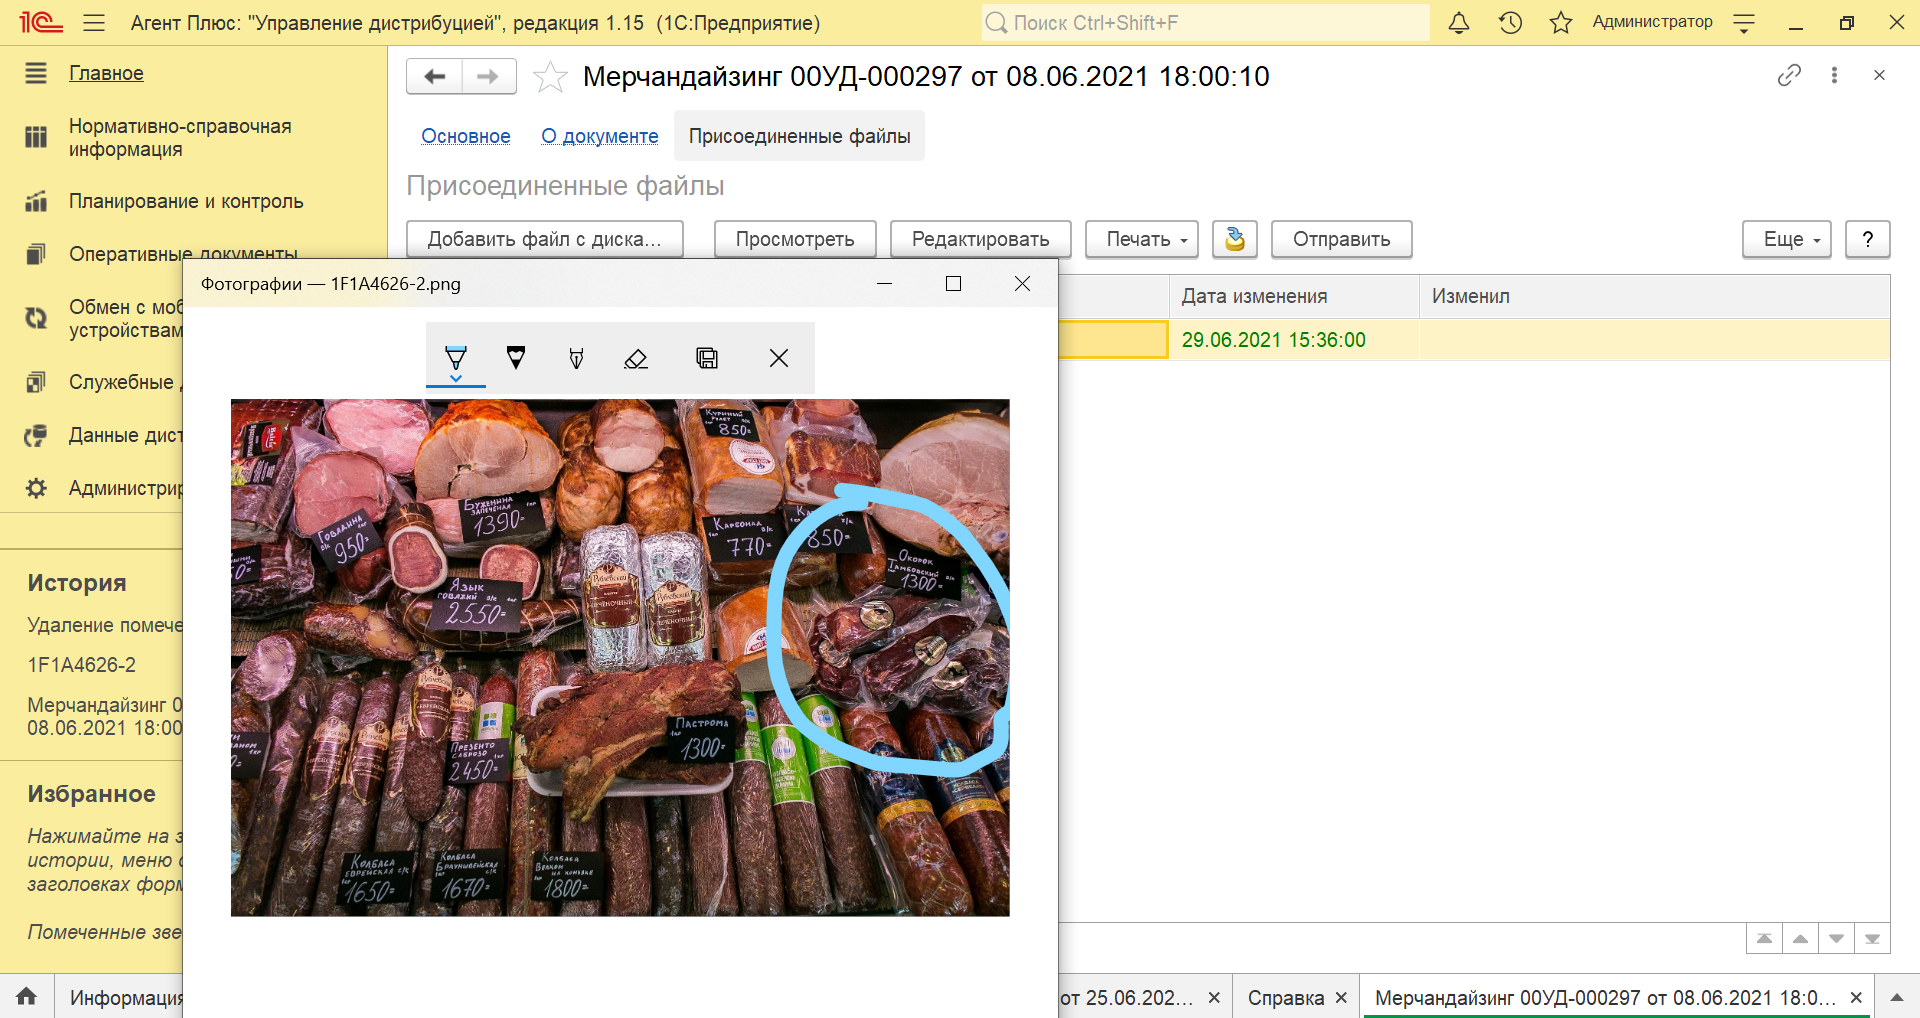Save the drawing with save icon
The height and width of the screenshot is (1018, 1920).
pyautogui.click(x=707, y=358)
